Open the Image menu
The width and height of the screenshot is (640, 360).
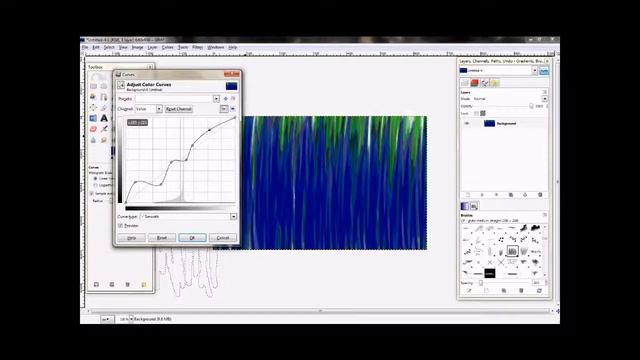pyautogui.click(x=138, y=47)
